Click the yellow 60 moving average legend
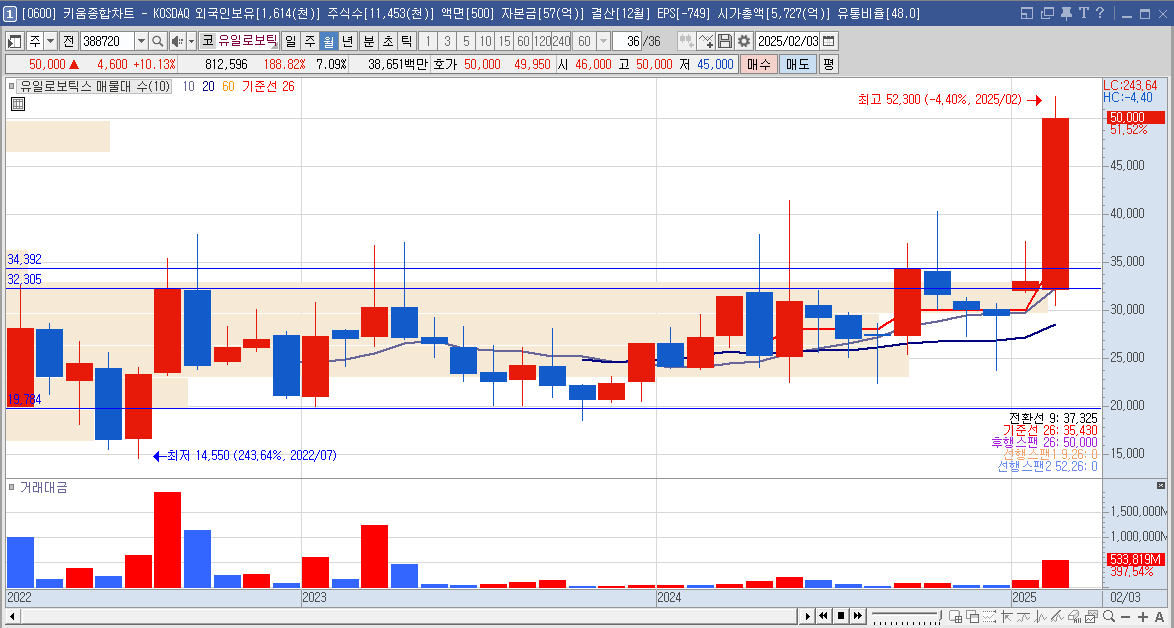 228,86
